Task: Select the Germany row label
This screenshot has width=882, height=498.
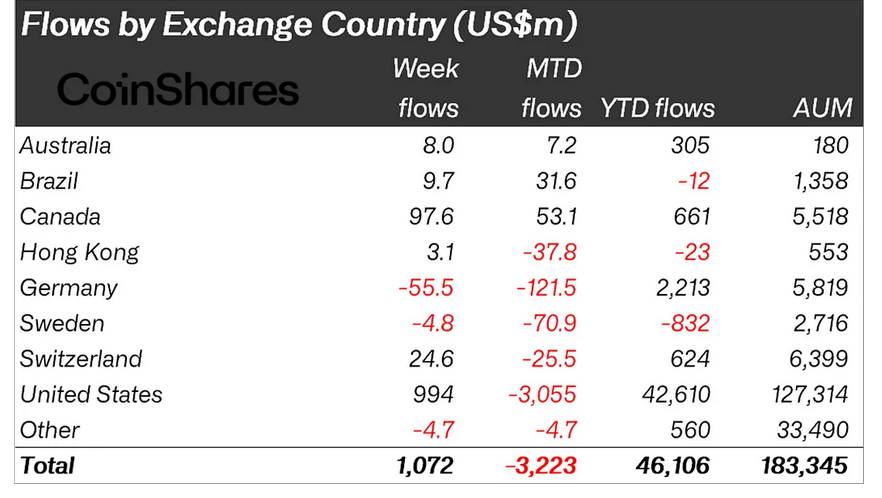Action: point(69,288)
